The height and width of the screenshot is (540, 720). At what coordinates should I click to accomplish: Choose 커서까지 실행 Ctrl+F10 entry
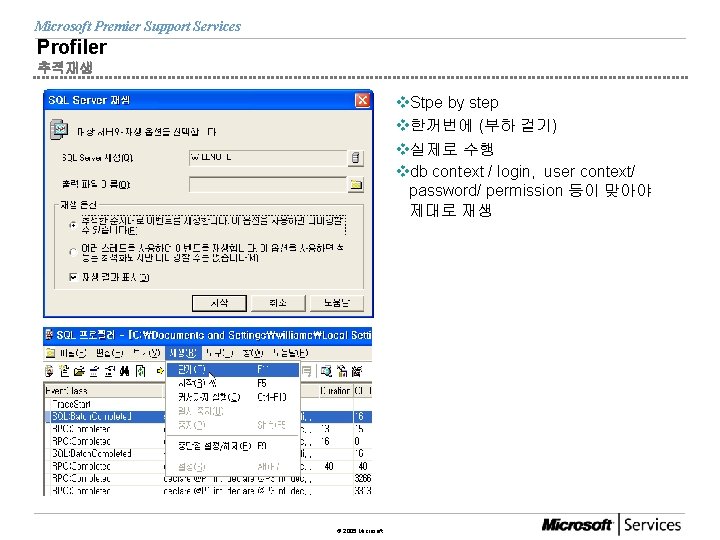[232, 397]
